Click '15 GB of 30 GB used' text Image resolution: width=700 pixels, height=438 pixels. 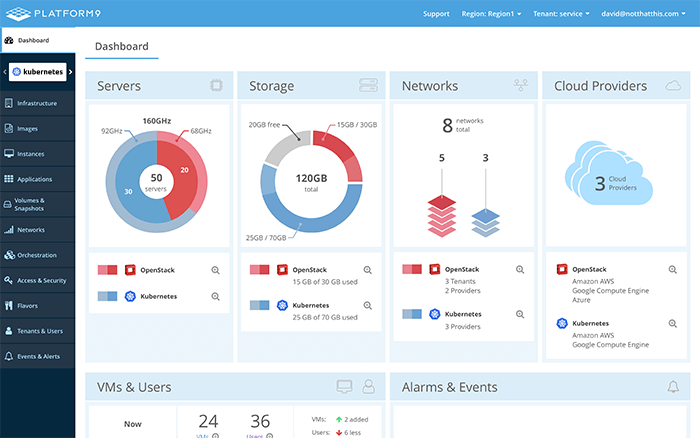[325, 282]
